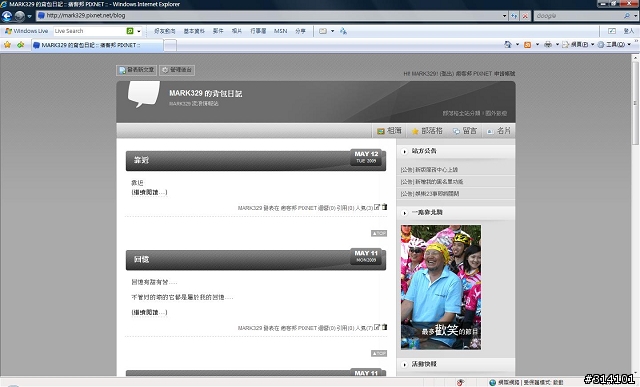This screenshot has height=387, width=640.
Task: Click the Windows Live sign-in 登入 link
Action: click(629, 31)
